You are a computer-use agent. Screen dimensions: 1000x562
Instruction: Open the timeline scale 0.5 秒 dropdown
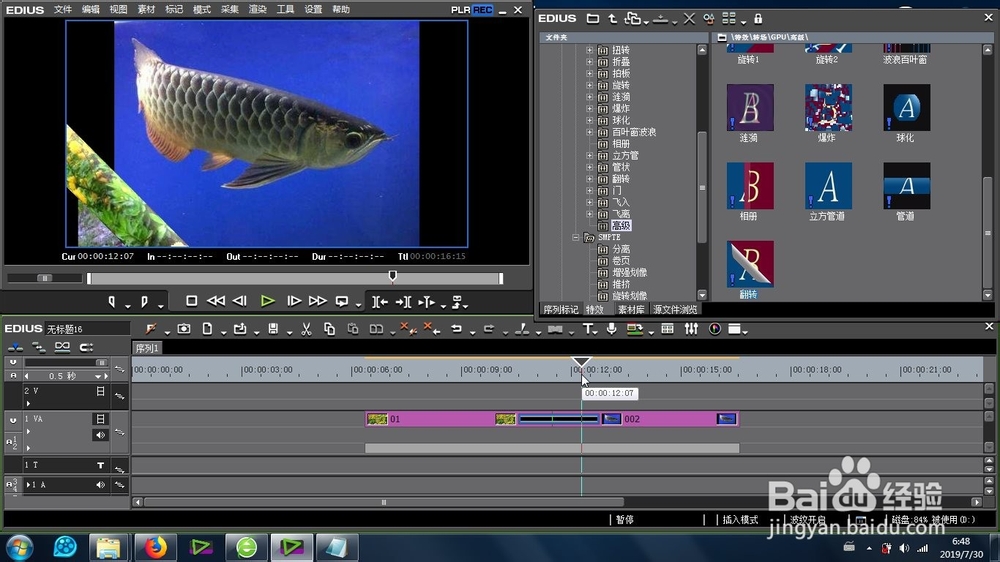click(99, 376)
